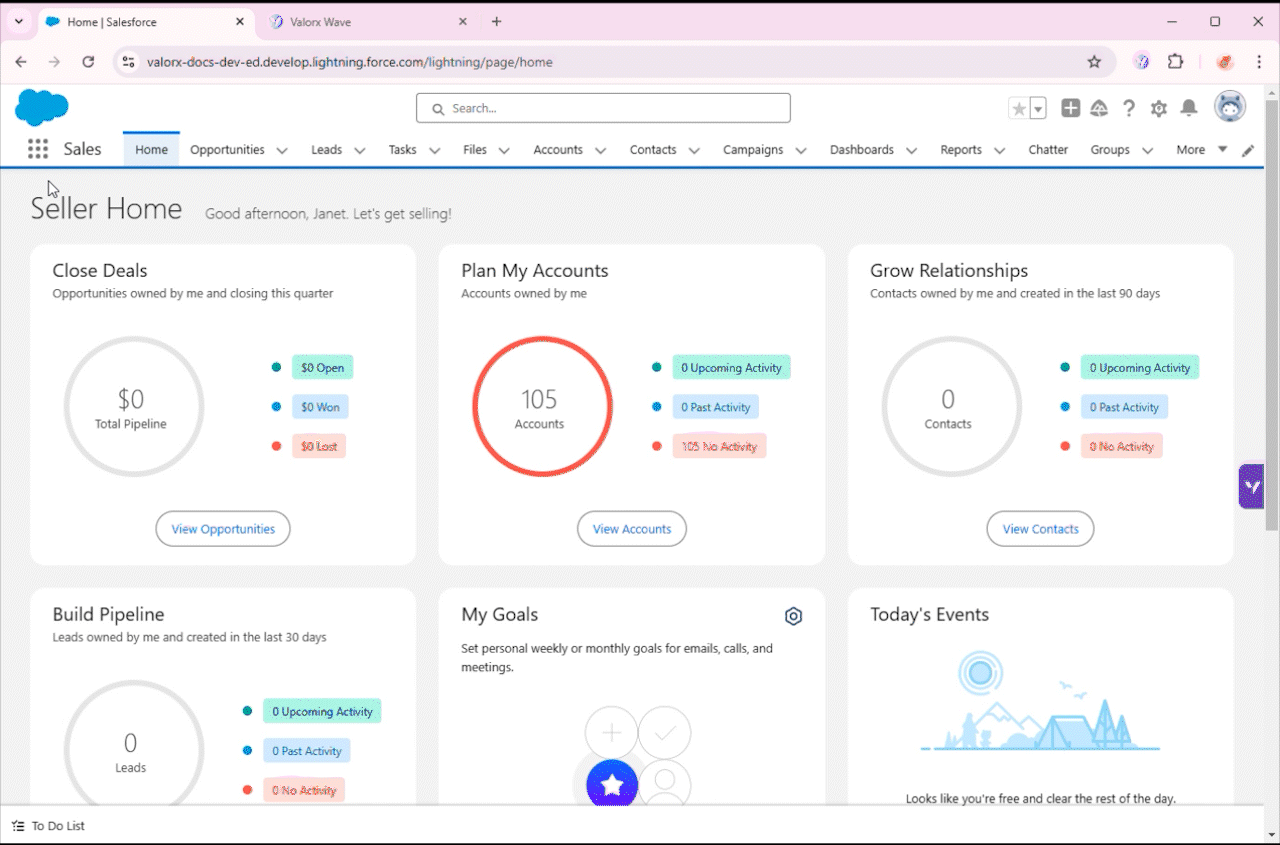Edit navigation bar with pencil icon

pos(1248,150)
